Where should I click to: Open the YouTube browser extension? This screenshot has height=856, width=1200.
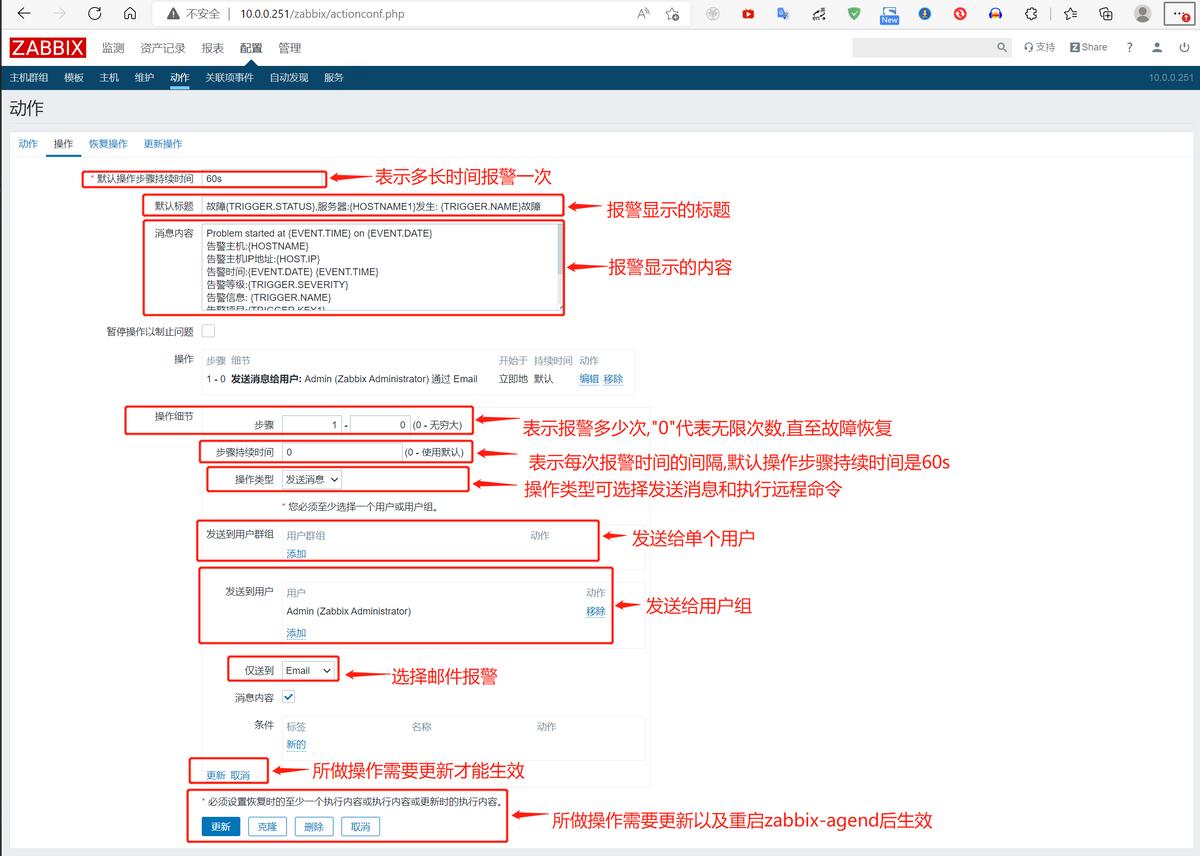748,14
